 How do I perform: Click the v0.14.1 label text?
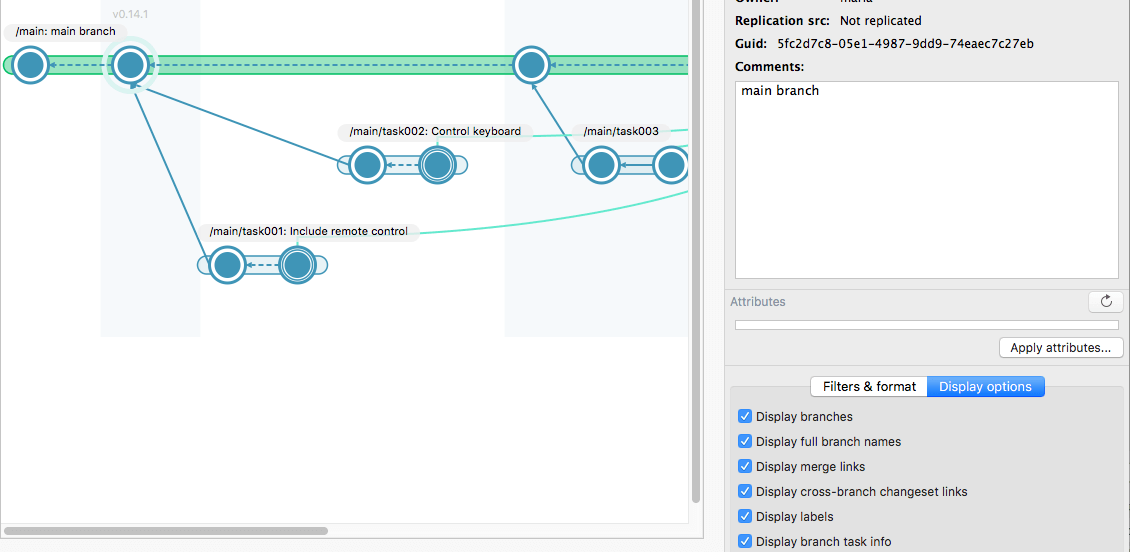130,14
